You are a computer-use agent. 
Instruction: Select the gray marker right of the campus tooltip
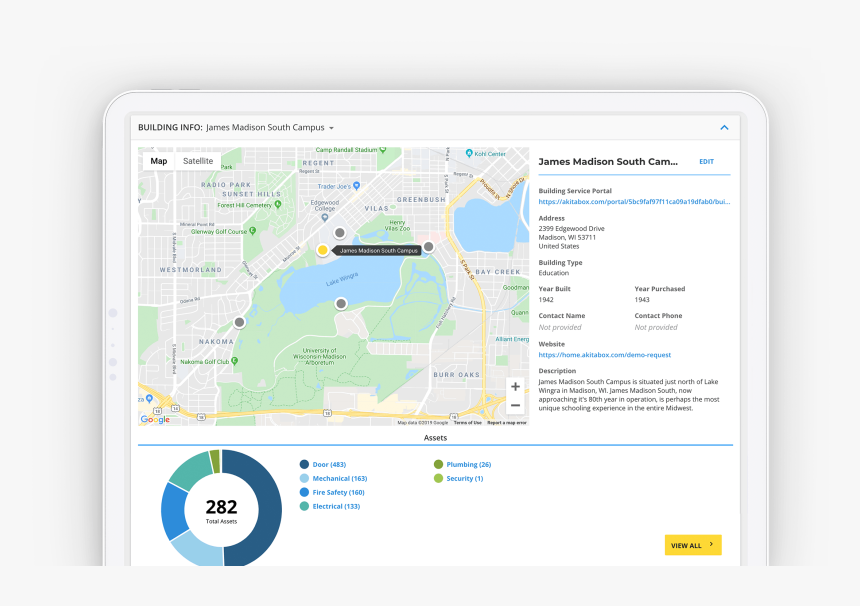coord(428,247)
